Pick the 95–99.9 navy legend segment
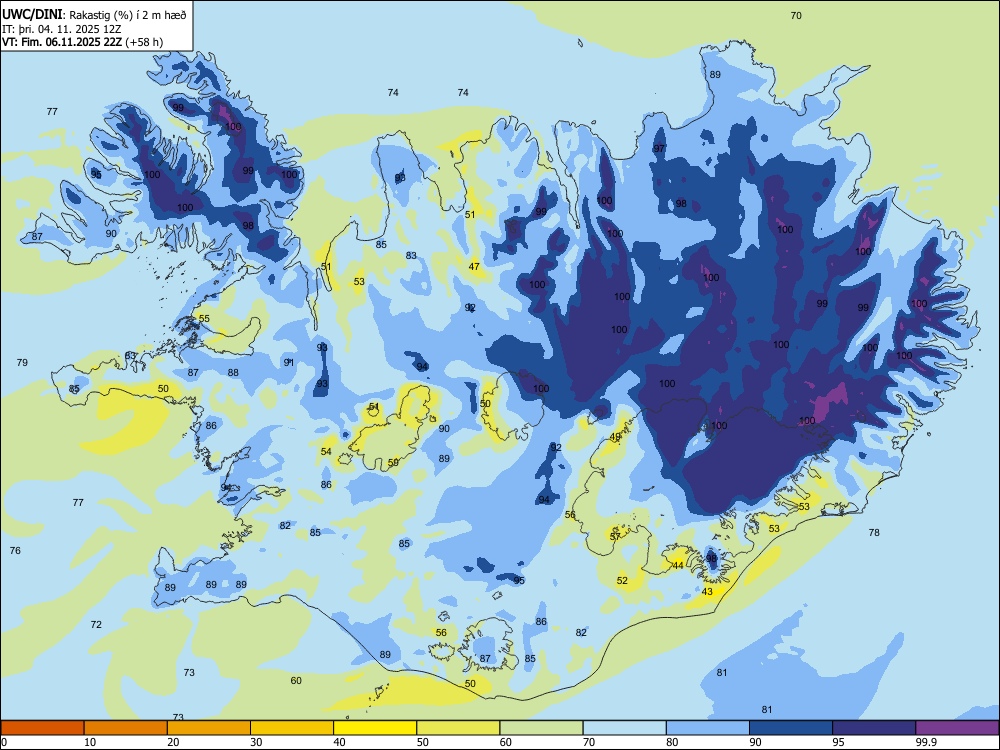 point(874,728)
